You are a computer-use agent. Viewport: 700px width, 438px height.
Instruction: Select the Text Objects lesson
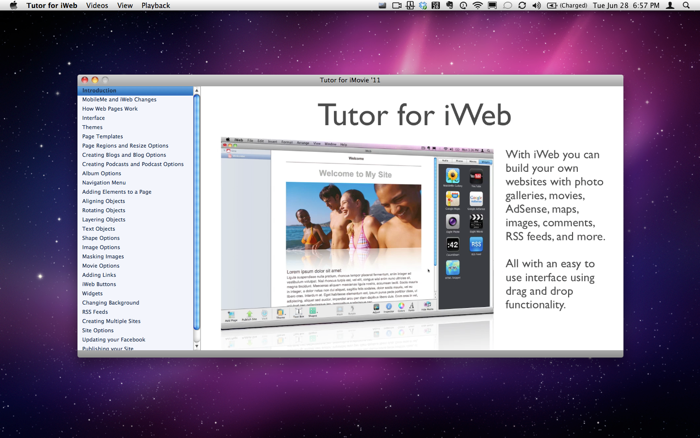(98, 229)
